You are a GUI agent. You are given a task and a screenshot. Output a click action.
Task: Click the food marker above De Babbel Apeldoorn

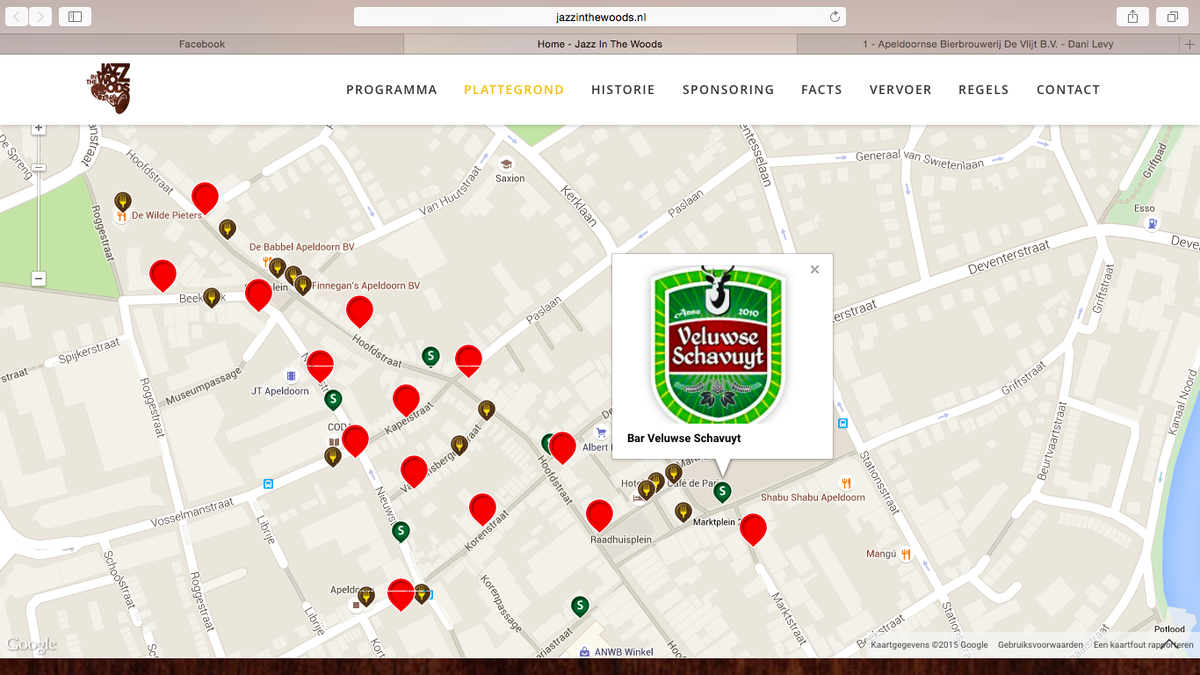pos(227,228)
